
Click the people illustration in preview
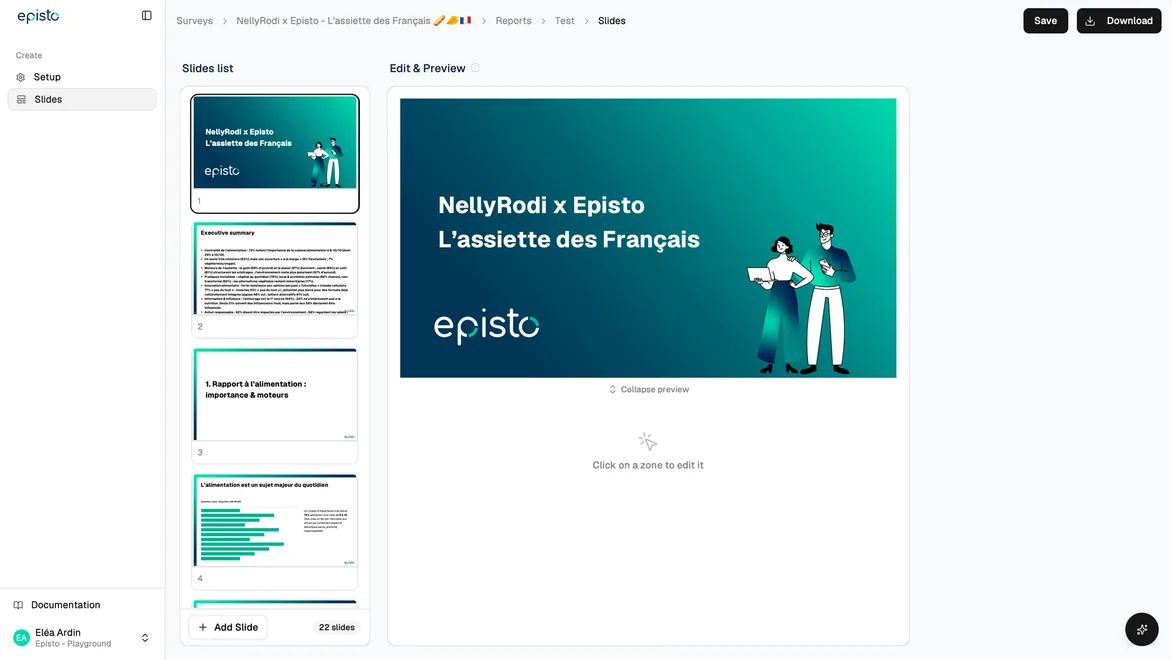801,298
